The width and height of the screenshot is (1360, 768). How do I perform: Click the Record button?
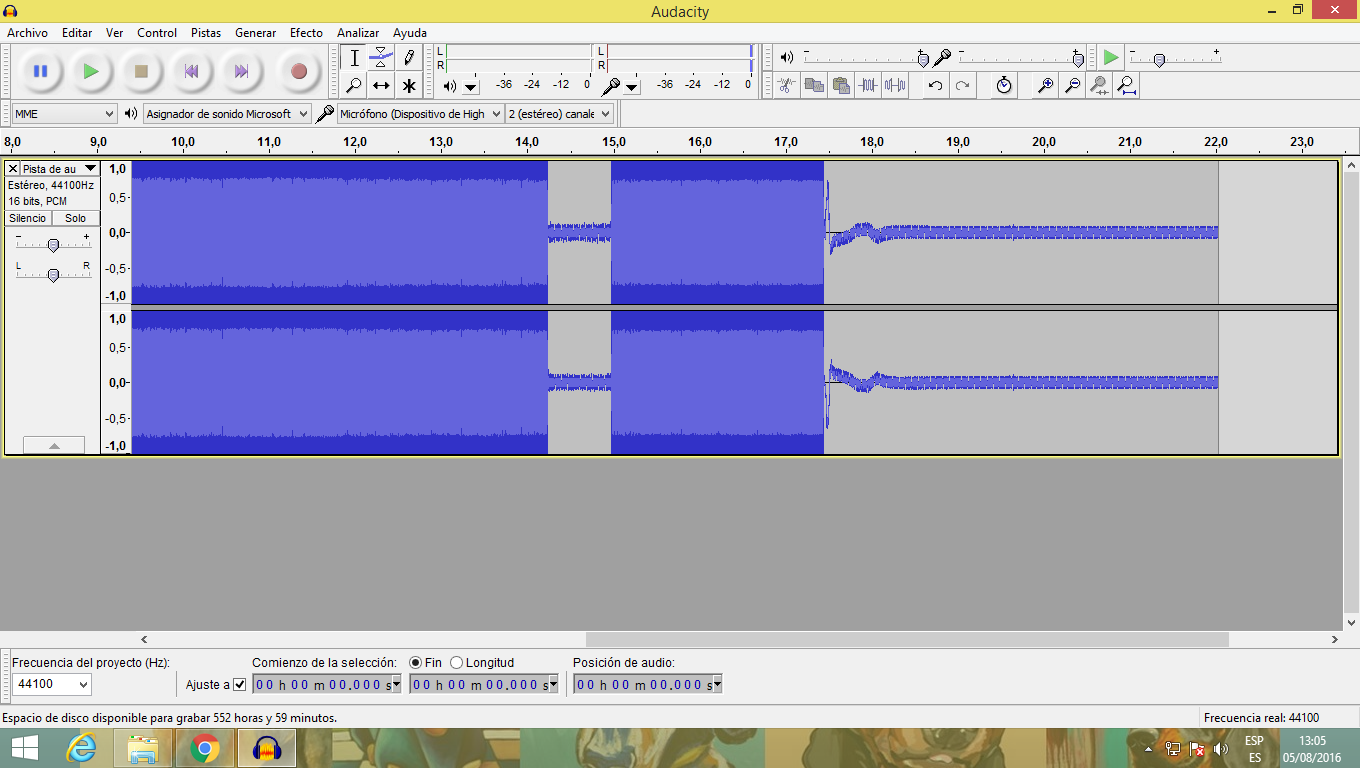tap(298, 71)
